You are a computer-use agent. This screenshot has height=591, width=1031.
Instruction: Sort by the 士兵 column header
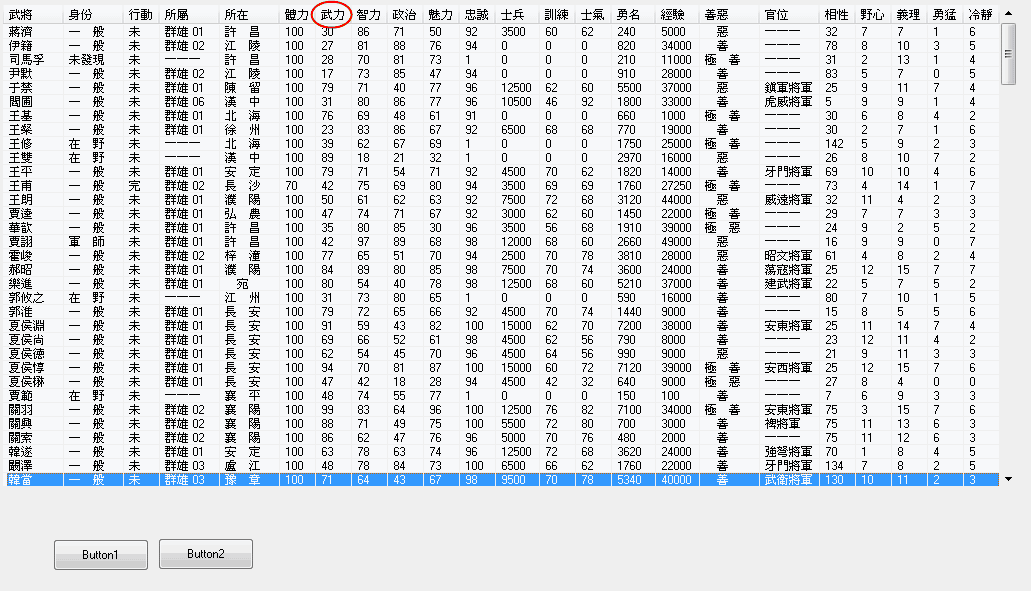coord(512,15)
